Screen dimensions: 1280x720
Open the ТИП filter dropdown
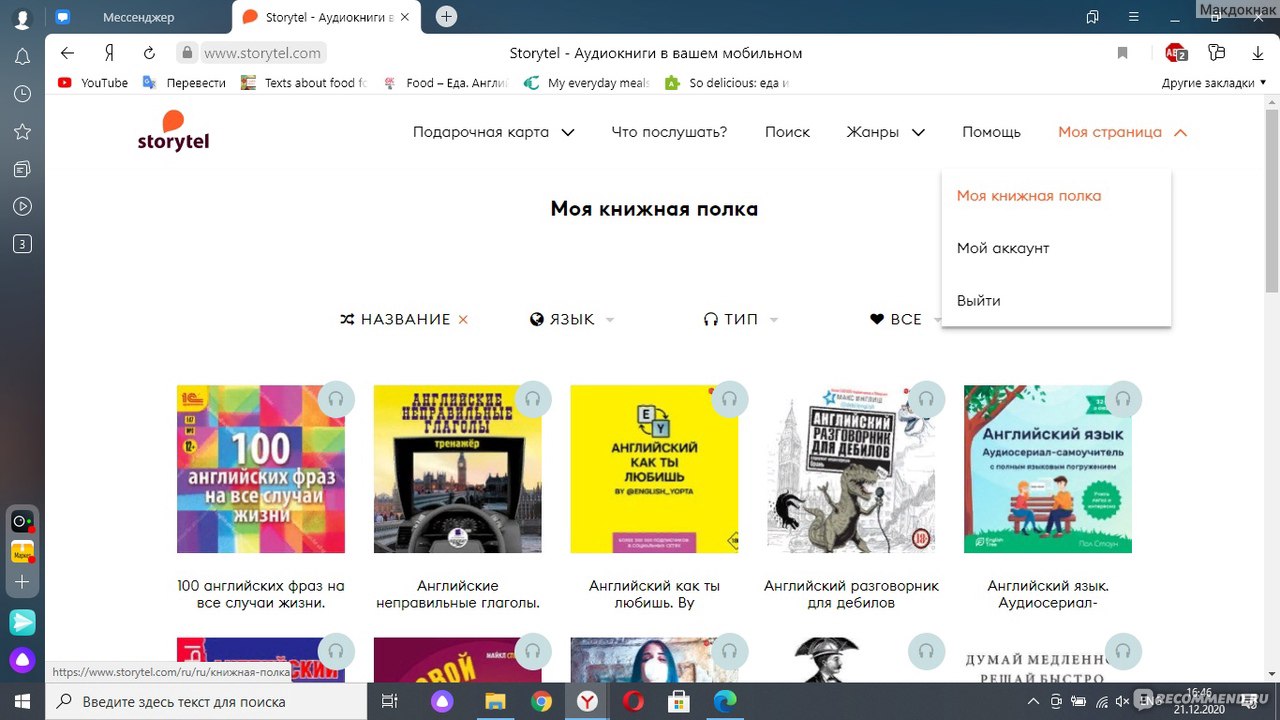click(x=741, y=320)
